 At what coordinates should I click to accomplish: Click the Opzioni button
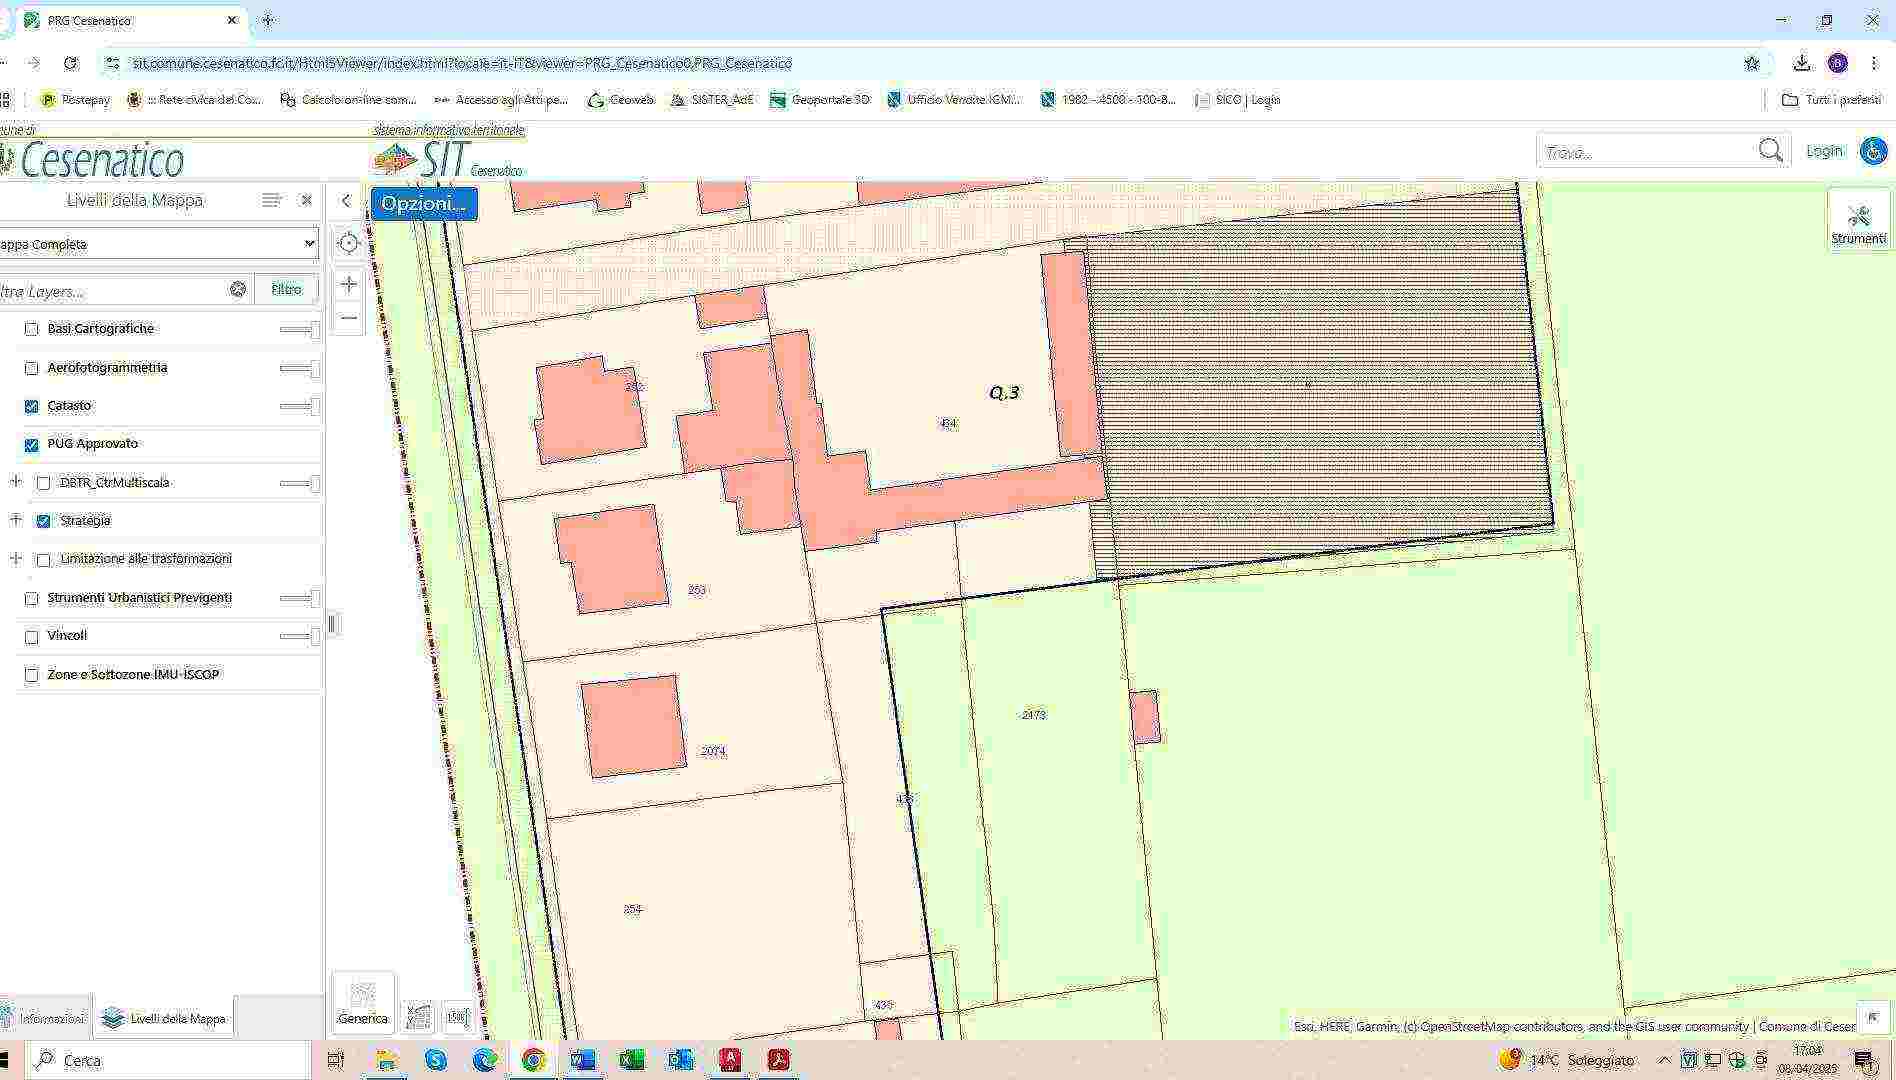[424, 204]
